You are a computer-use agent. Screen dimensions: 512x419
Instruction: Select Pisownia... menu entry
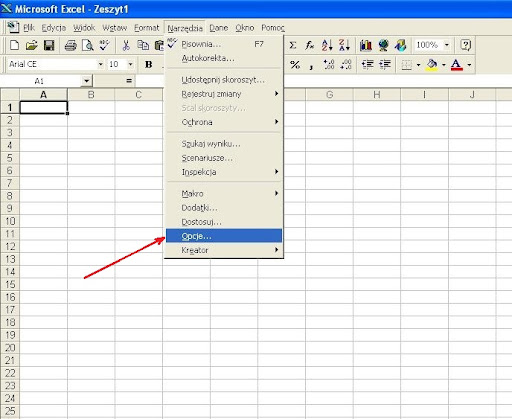tap(224, 44)
